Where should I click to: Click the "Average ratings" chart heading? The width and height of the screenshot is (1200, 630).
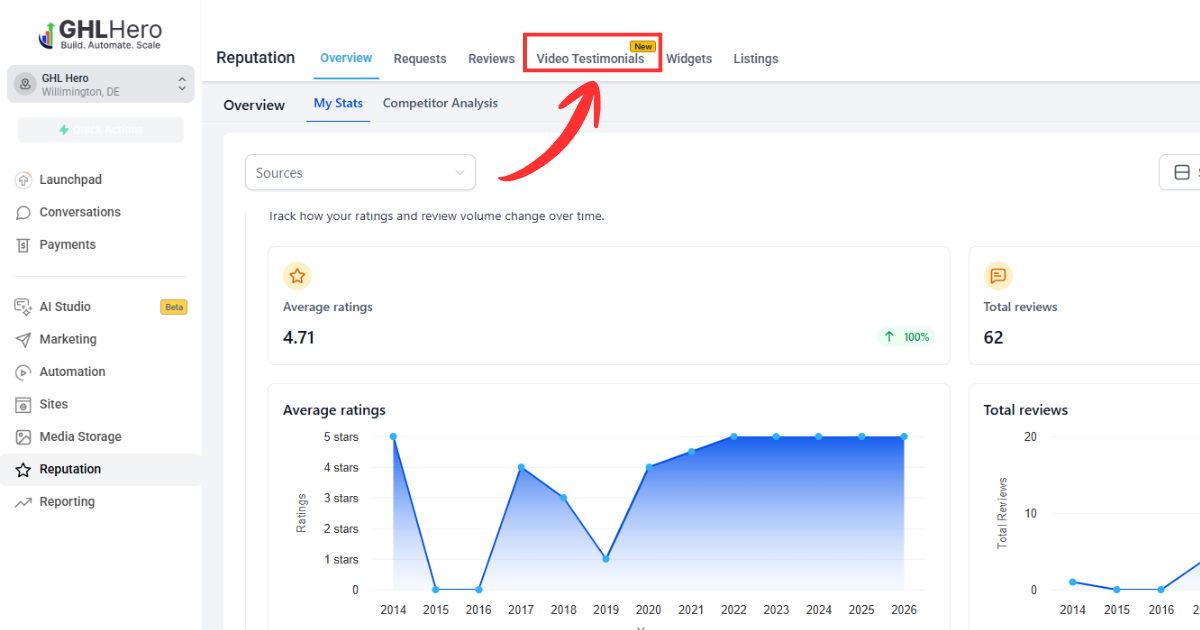334,410
